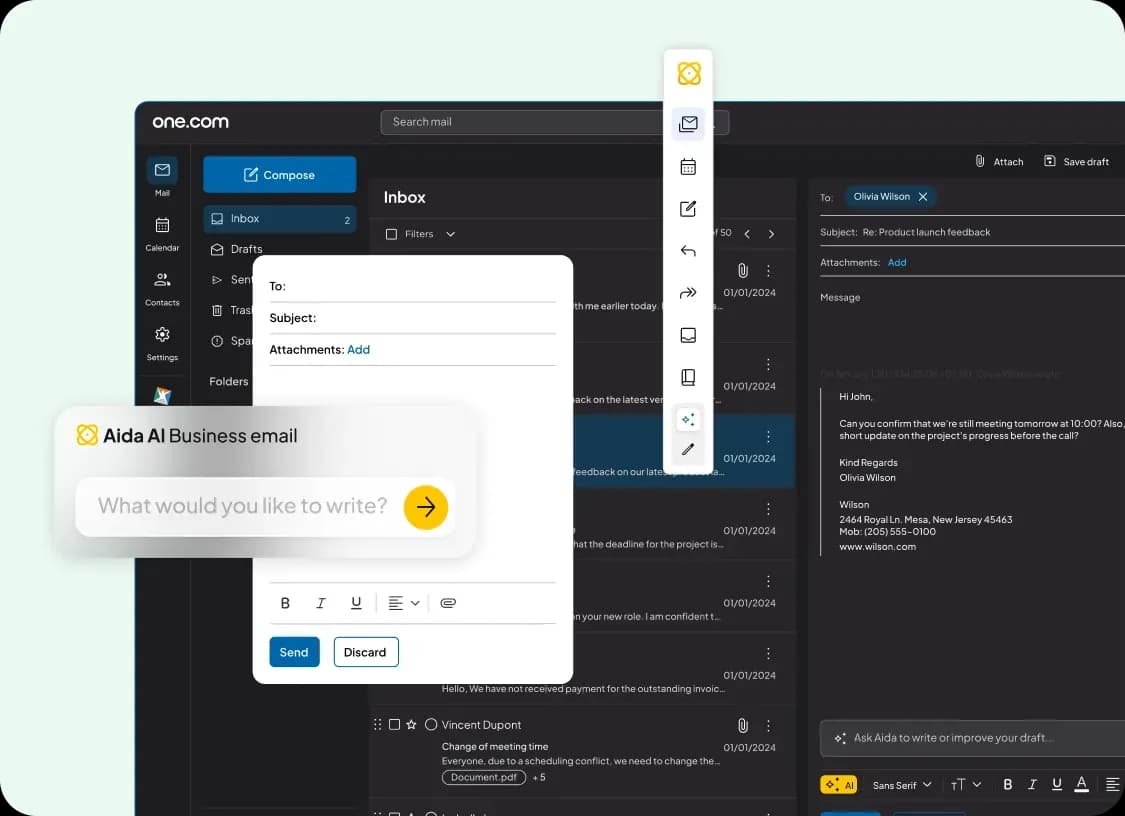Check the Vincent Dupont email checkbox
This screenshot has width=1125, height=816.
(394, 724)
